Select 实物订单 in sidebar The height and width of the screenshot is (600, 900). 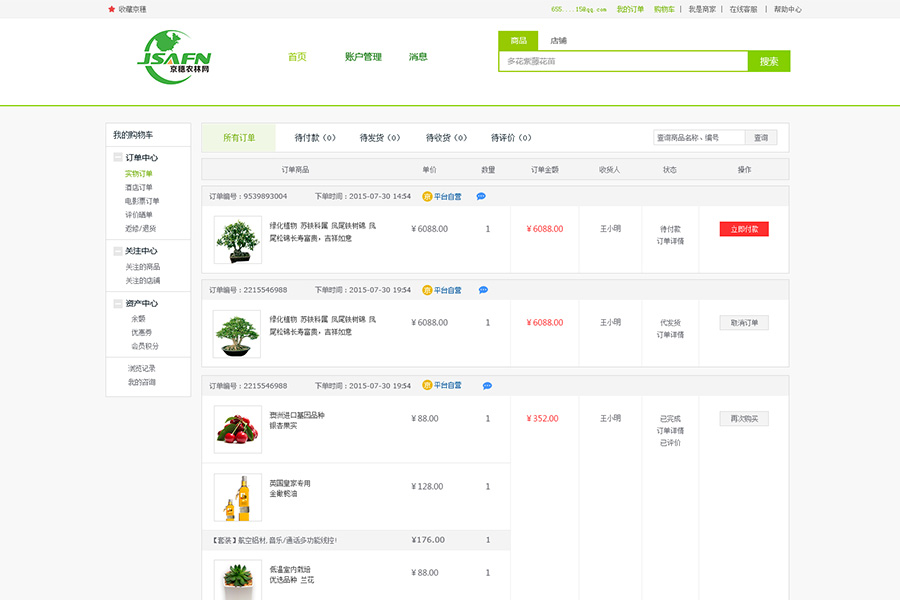pyautogui.click(x=138, y=173)
